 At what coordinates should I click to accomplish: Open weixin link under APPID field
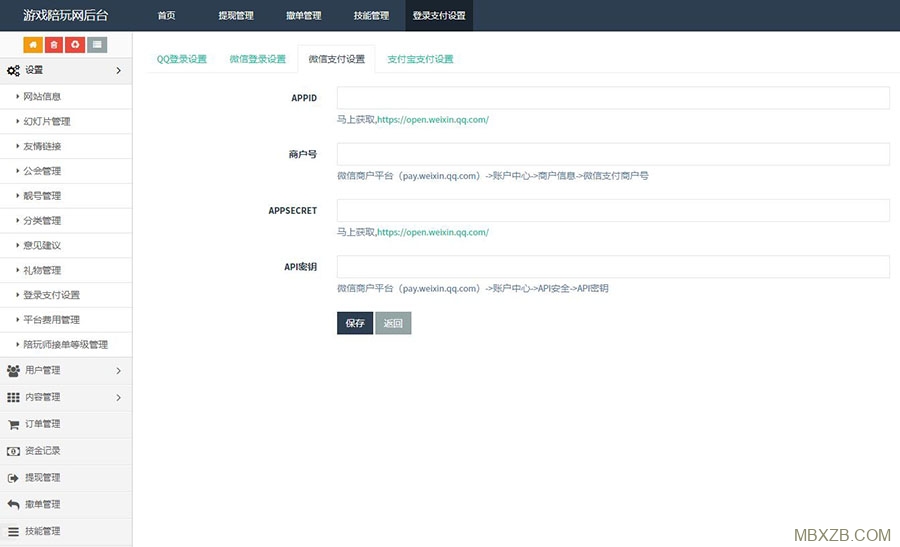tap(433, 120)
